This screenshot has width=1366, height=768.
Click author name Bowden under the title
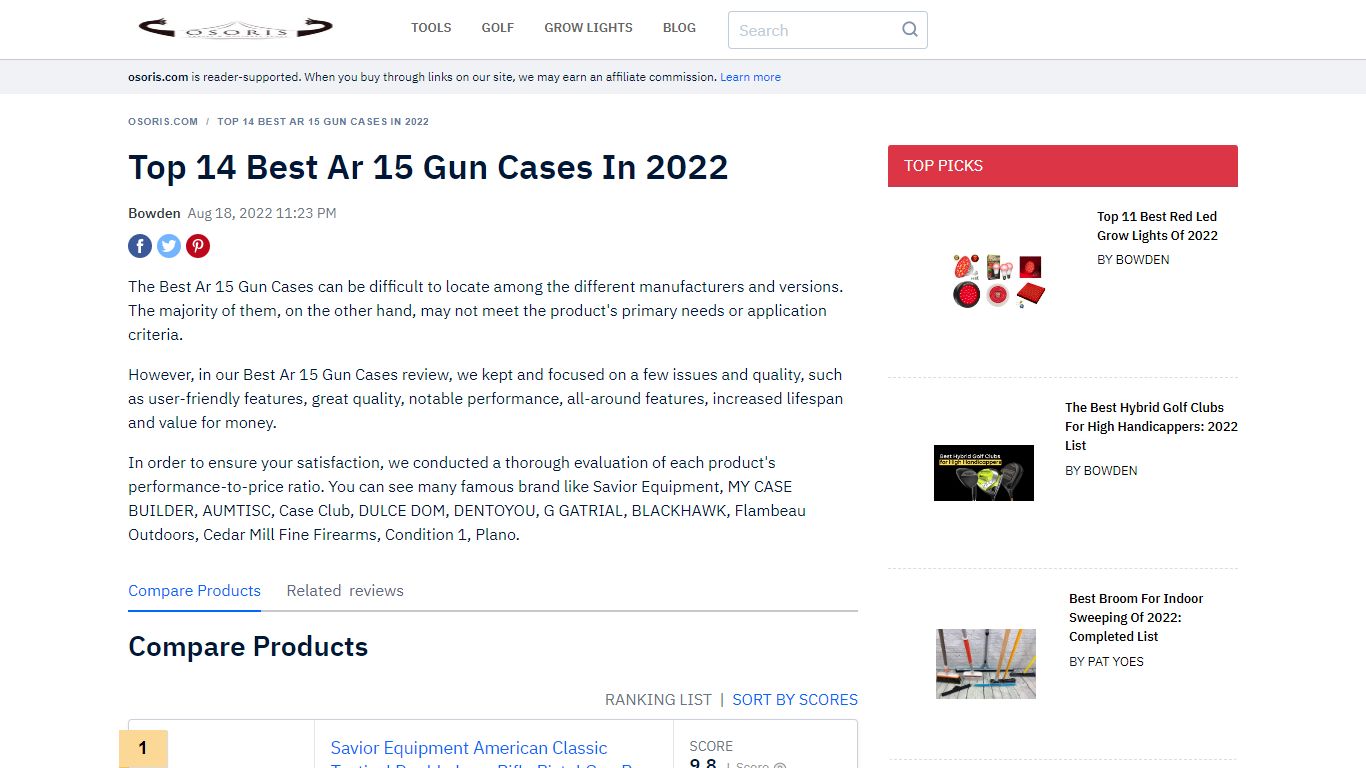click(x=154, y=213)
